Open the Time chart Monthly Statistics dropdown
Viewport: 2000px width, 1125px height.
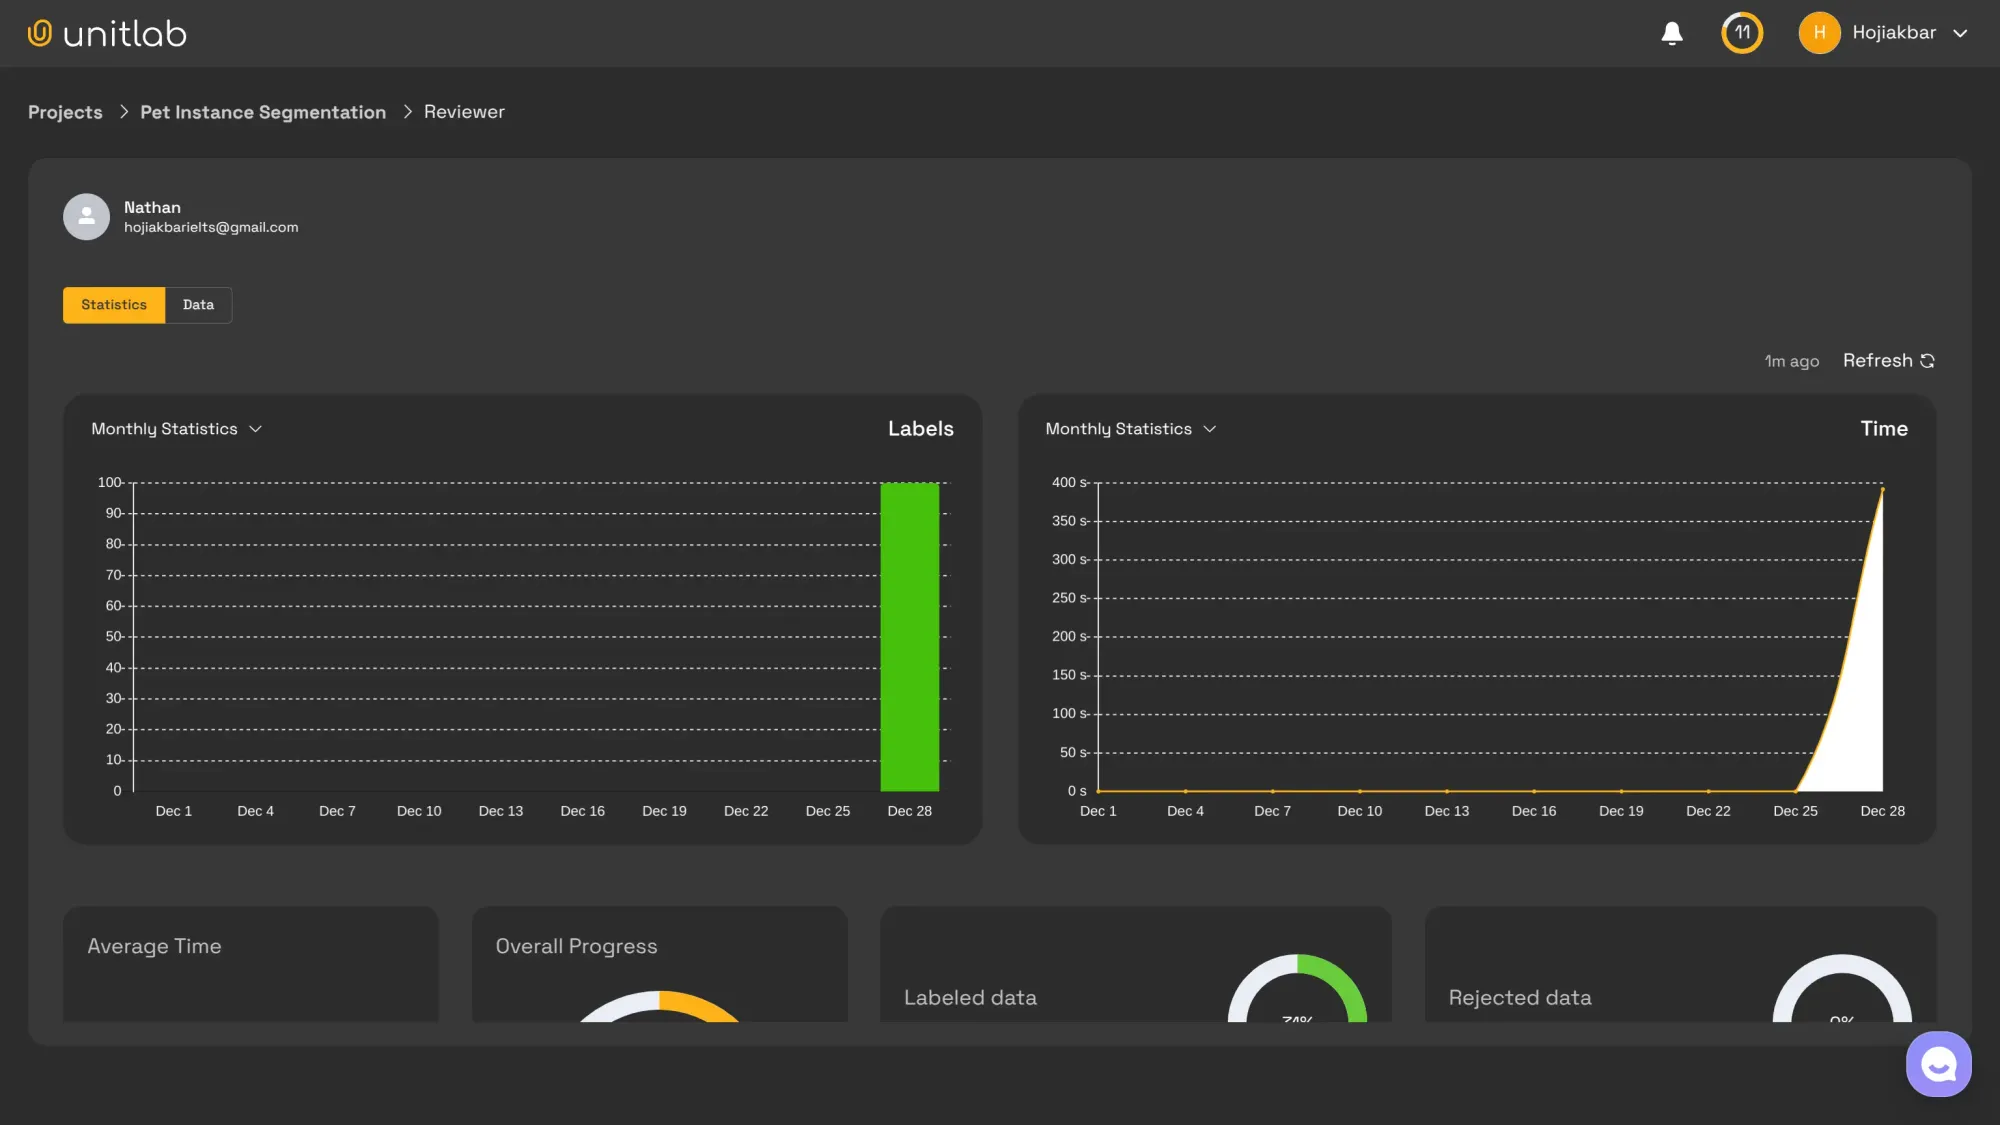click(1129, 428)
